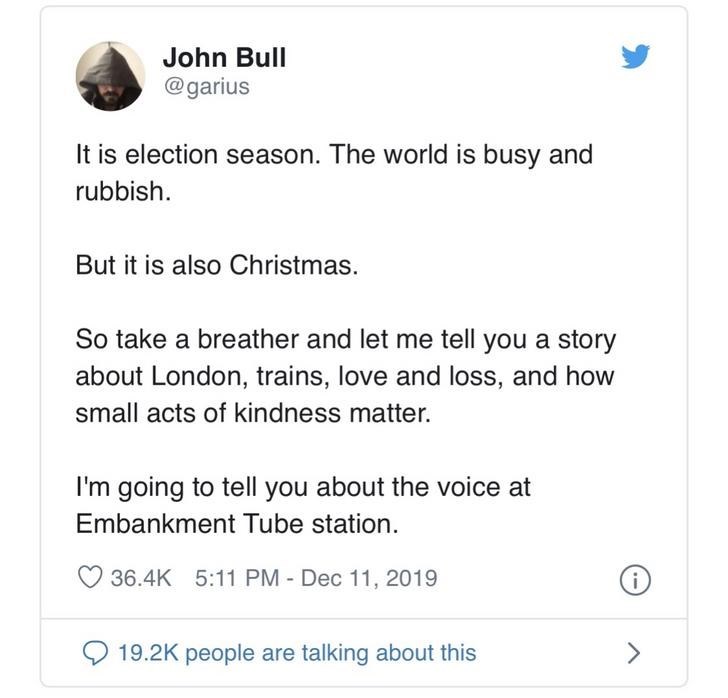Viewport: 728px width, 698px height.
Task: Click the word "rubbish" in the tweet
Action: pos(119,192)
